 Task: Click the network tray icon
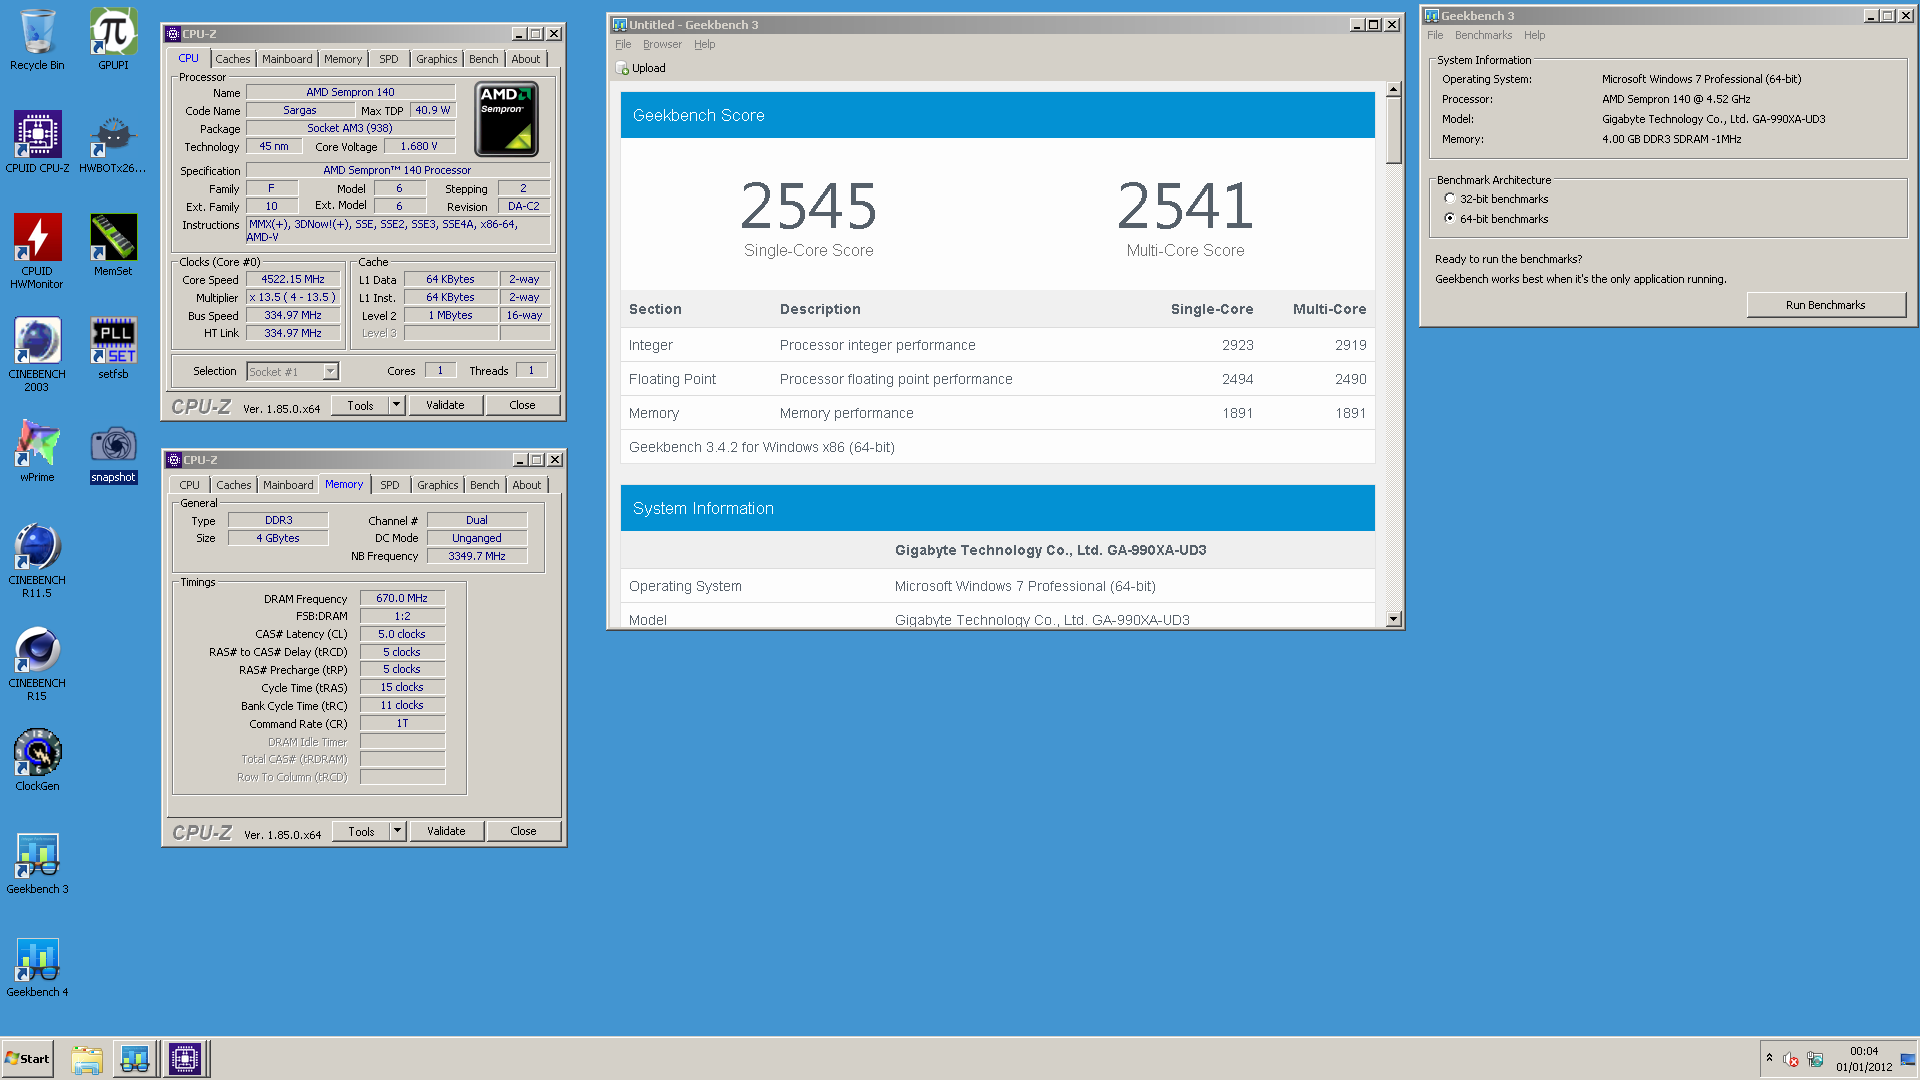coord(1815,1059)
